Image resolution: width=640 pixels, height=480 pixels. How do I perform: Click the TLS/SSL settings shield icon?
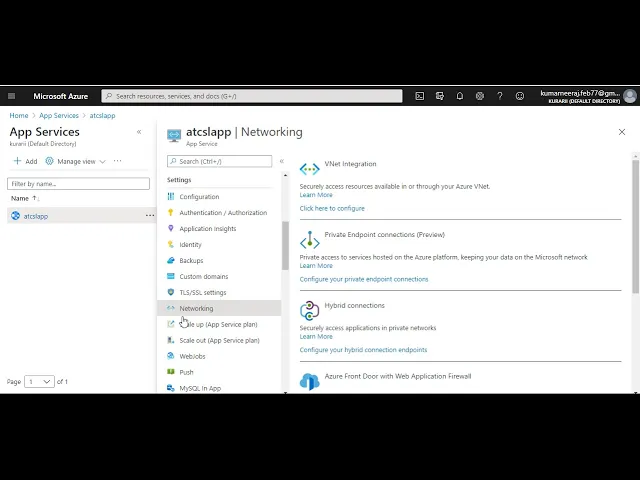click(x=171, y=292)
